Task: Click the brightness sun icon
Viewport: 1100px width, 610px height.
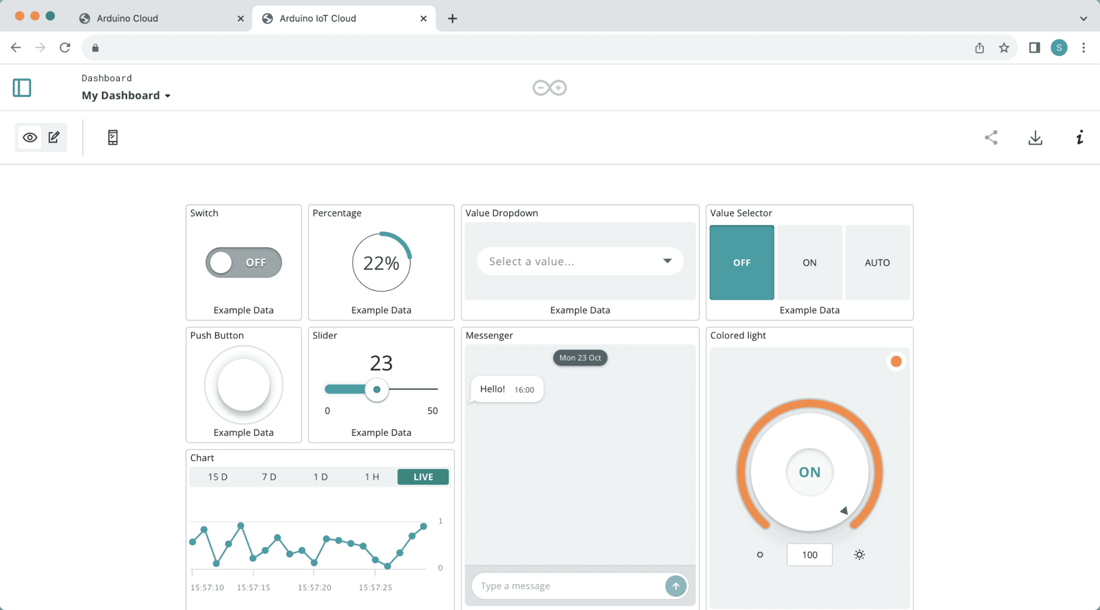Action: coord(859,555)
